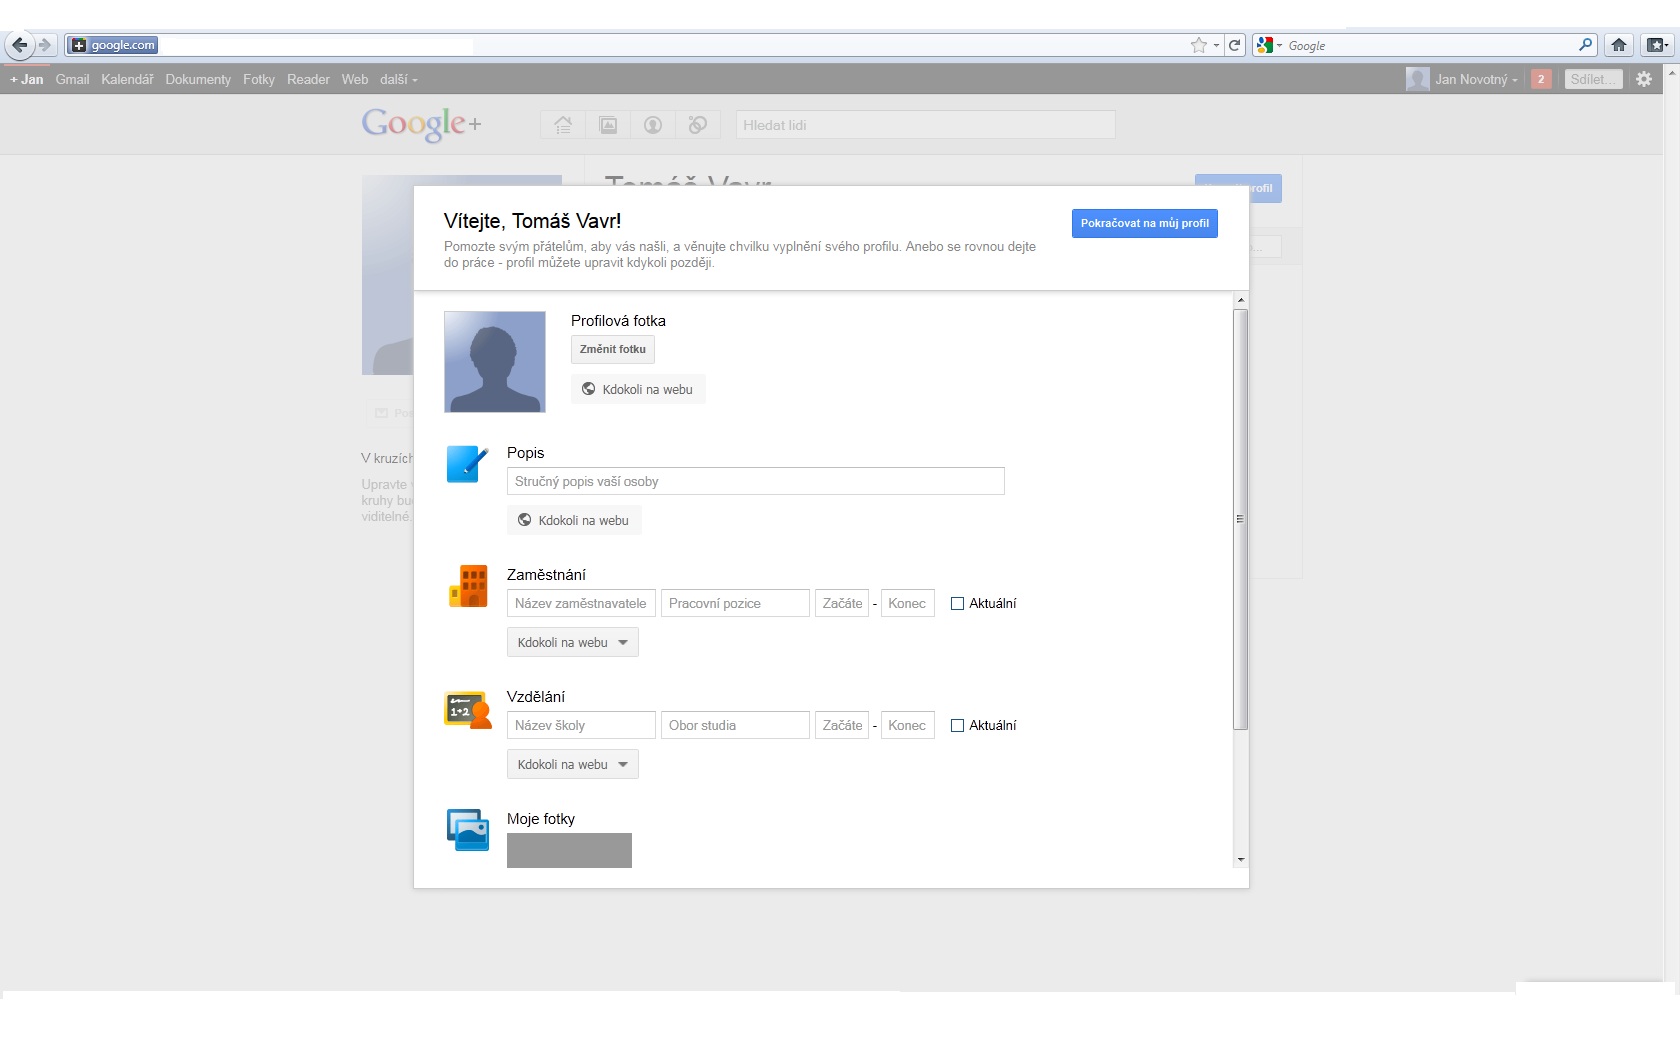Image resolution: width=1680 pixels, height=1050 pixels.
Task: Reload the page with refresh icon
Action: [1235, 45]
